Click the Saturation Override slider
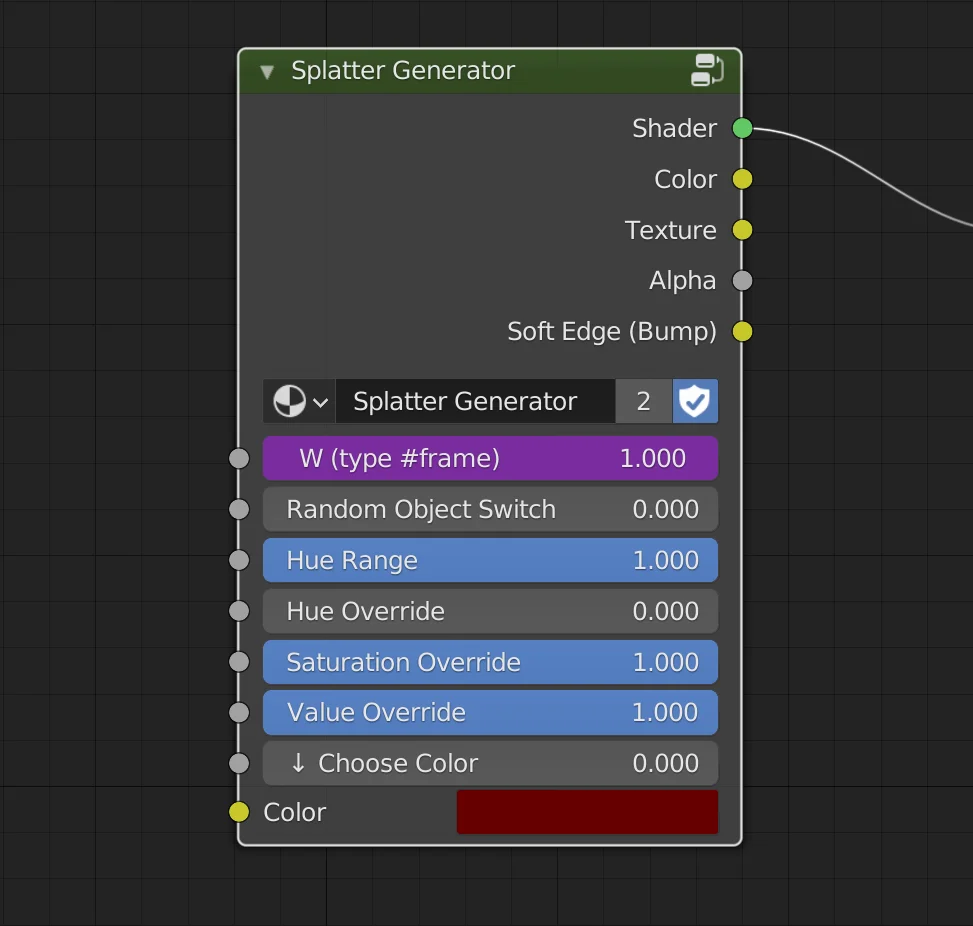Screen dimensions: 973x926 click(490, 662)
